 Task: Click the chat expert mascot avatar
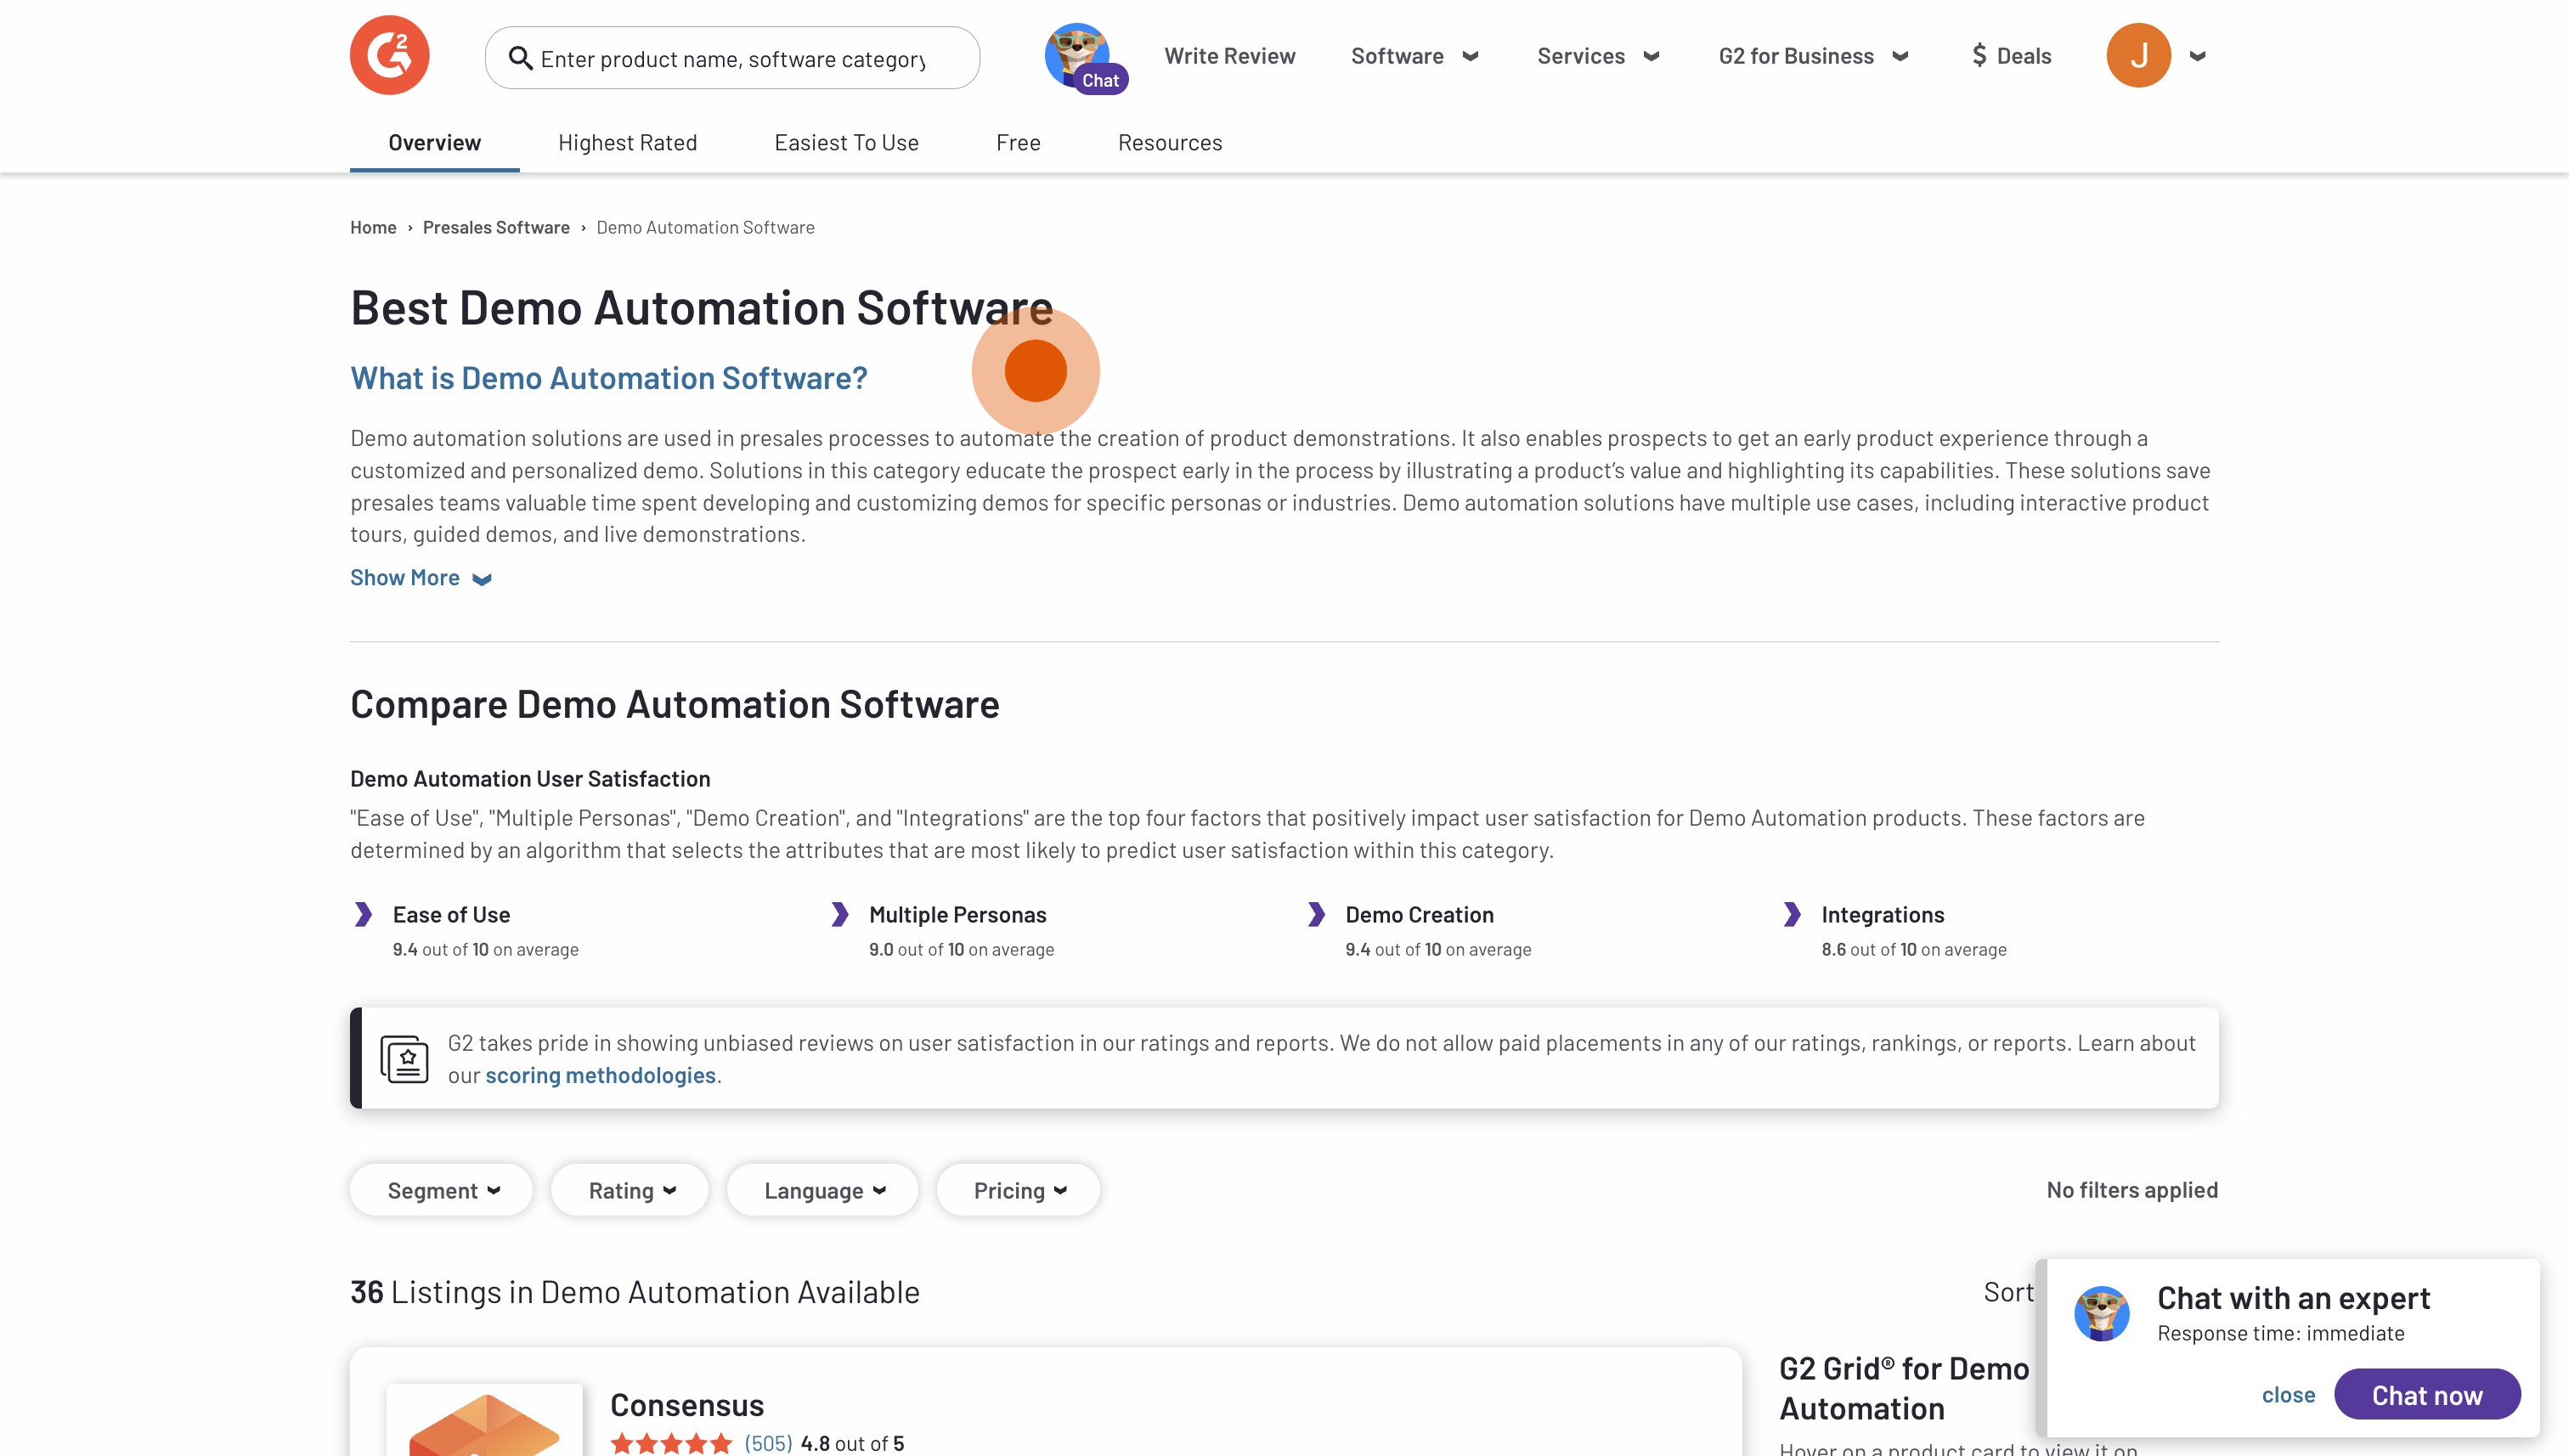click(2101, 1313)
